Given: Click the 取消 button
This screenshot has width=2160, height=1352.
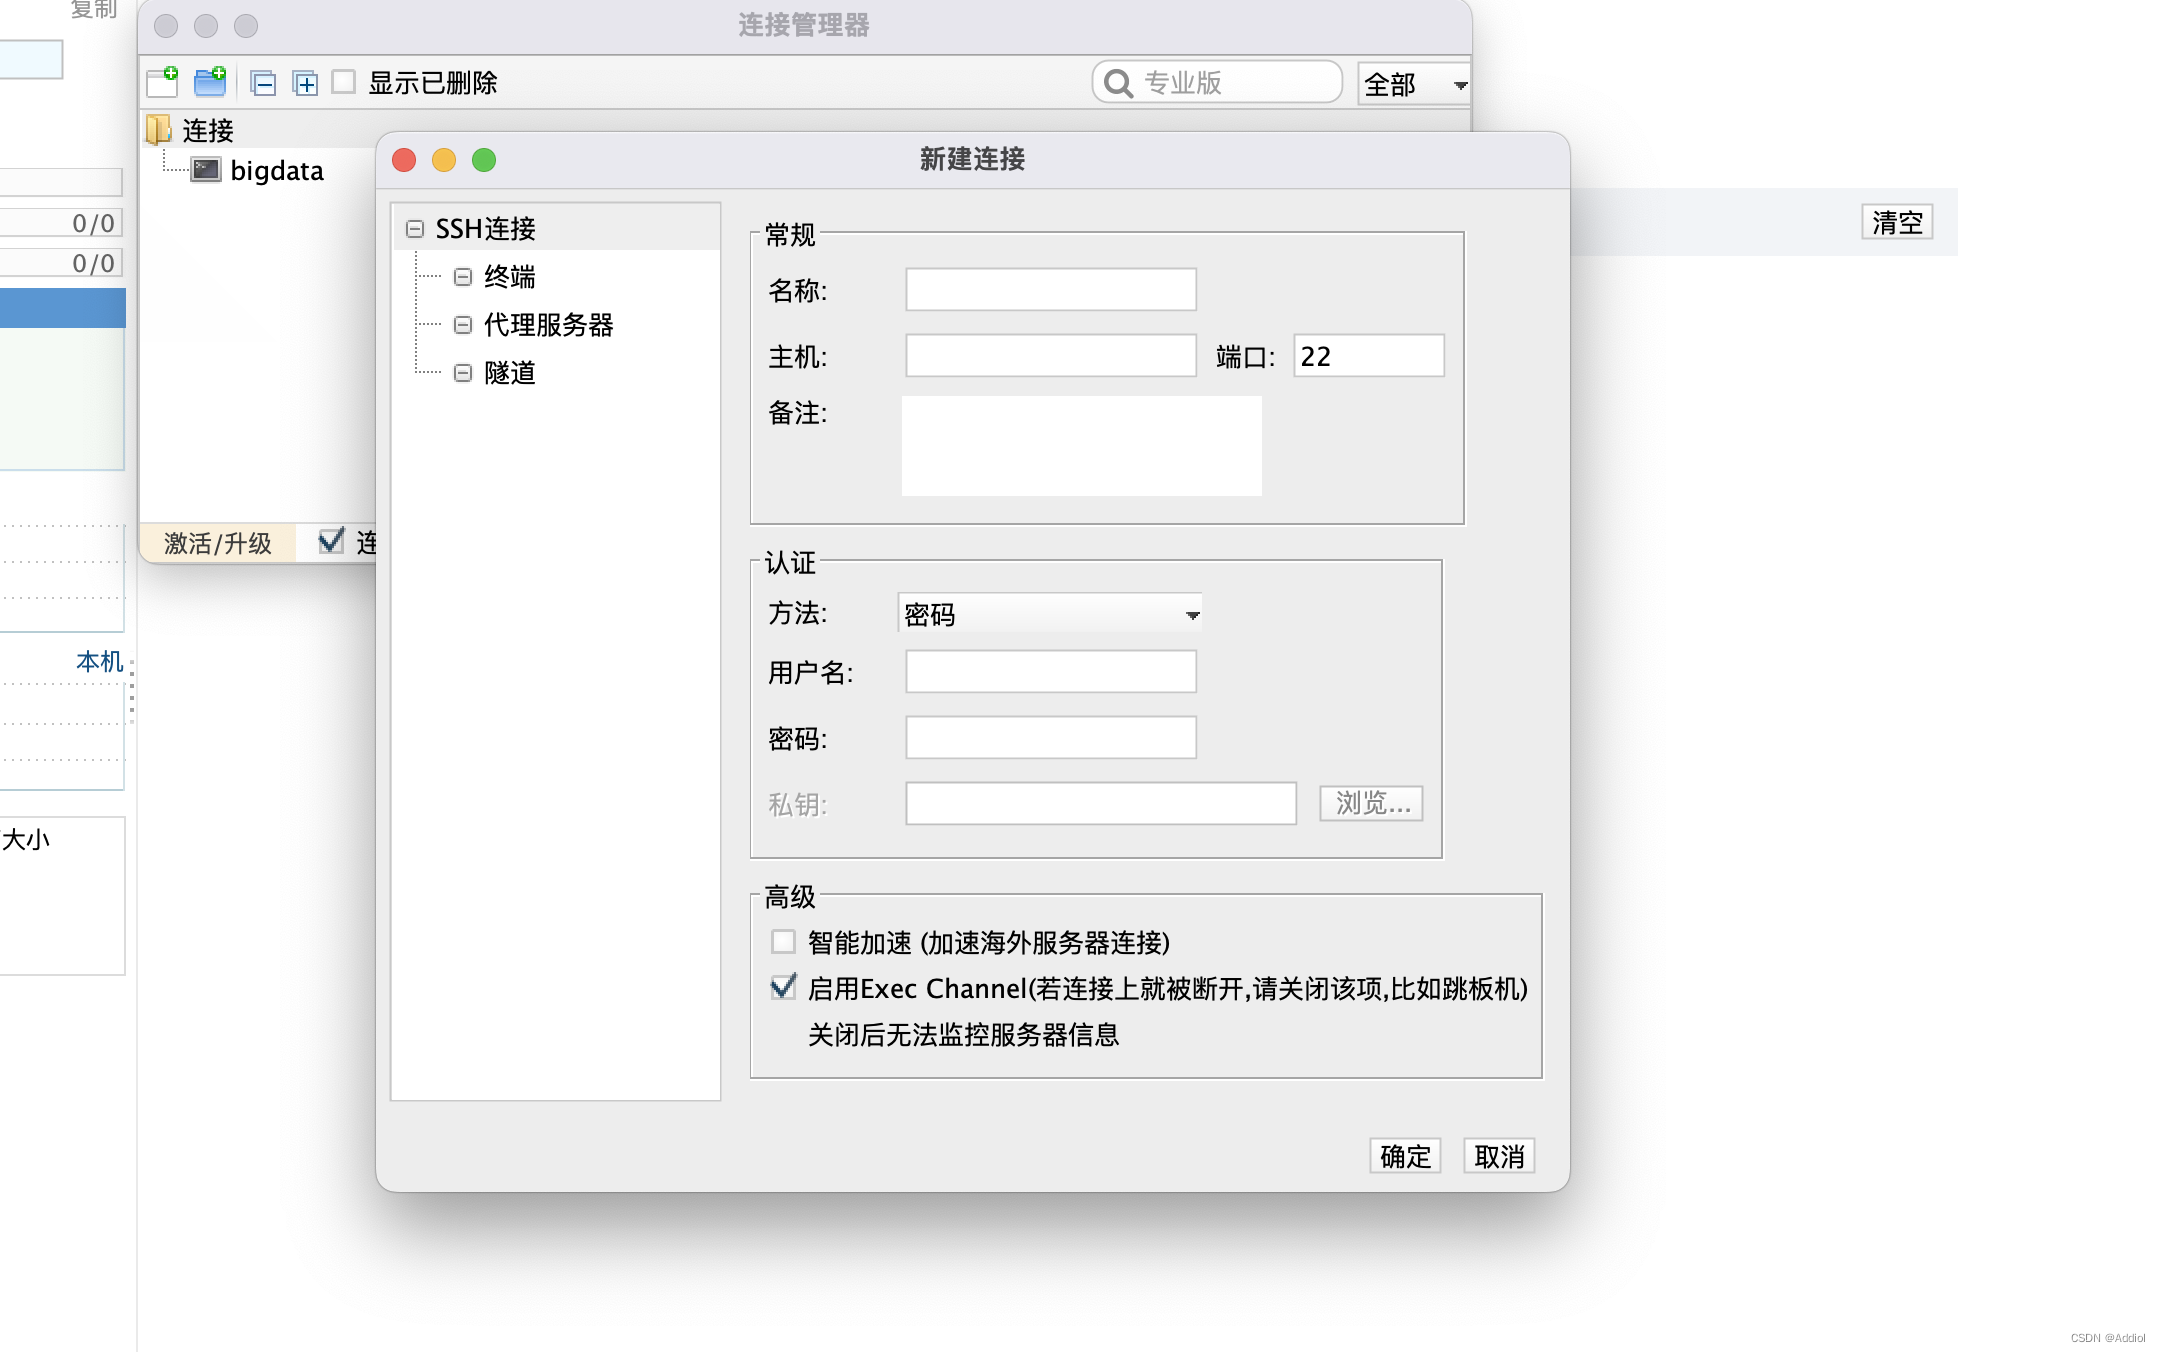Looking at the screenshot, I should 1499,1156.
